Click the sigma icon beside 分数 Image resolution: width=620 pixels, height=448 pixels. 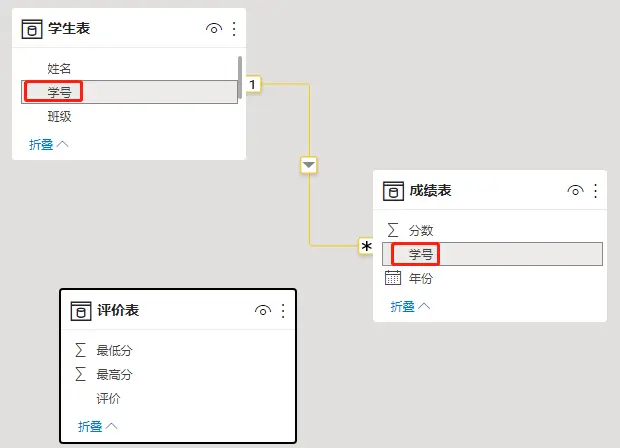pos(393,230)
